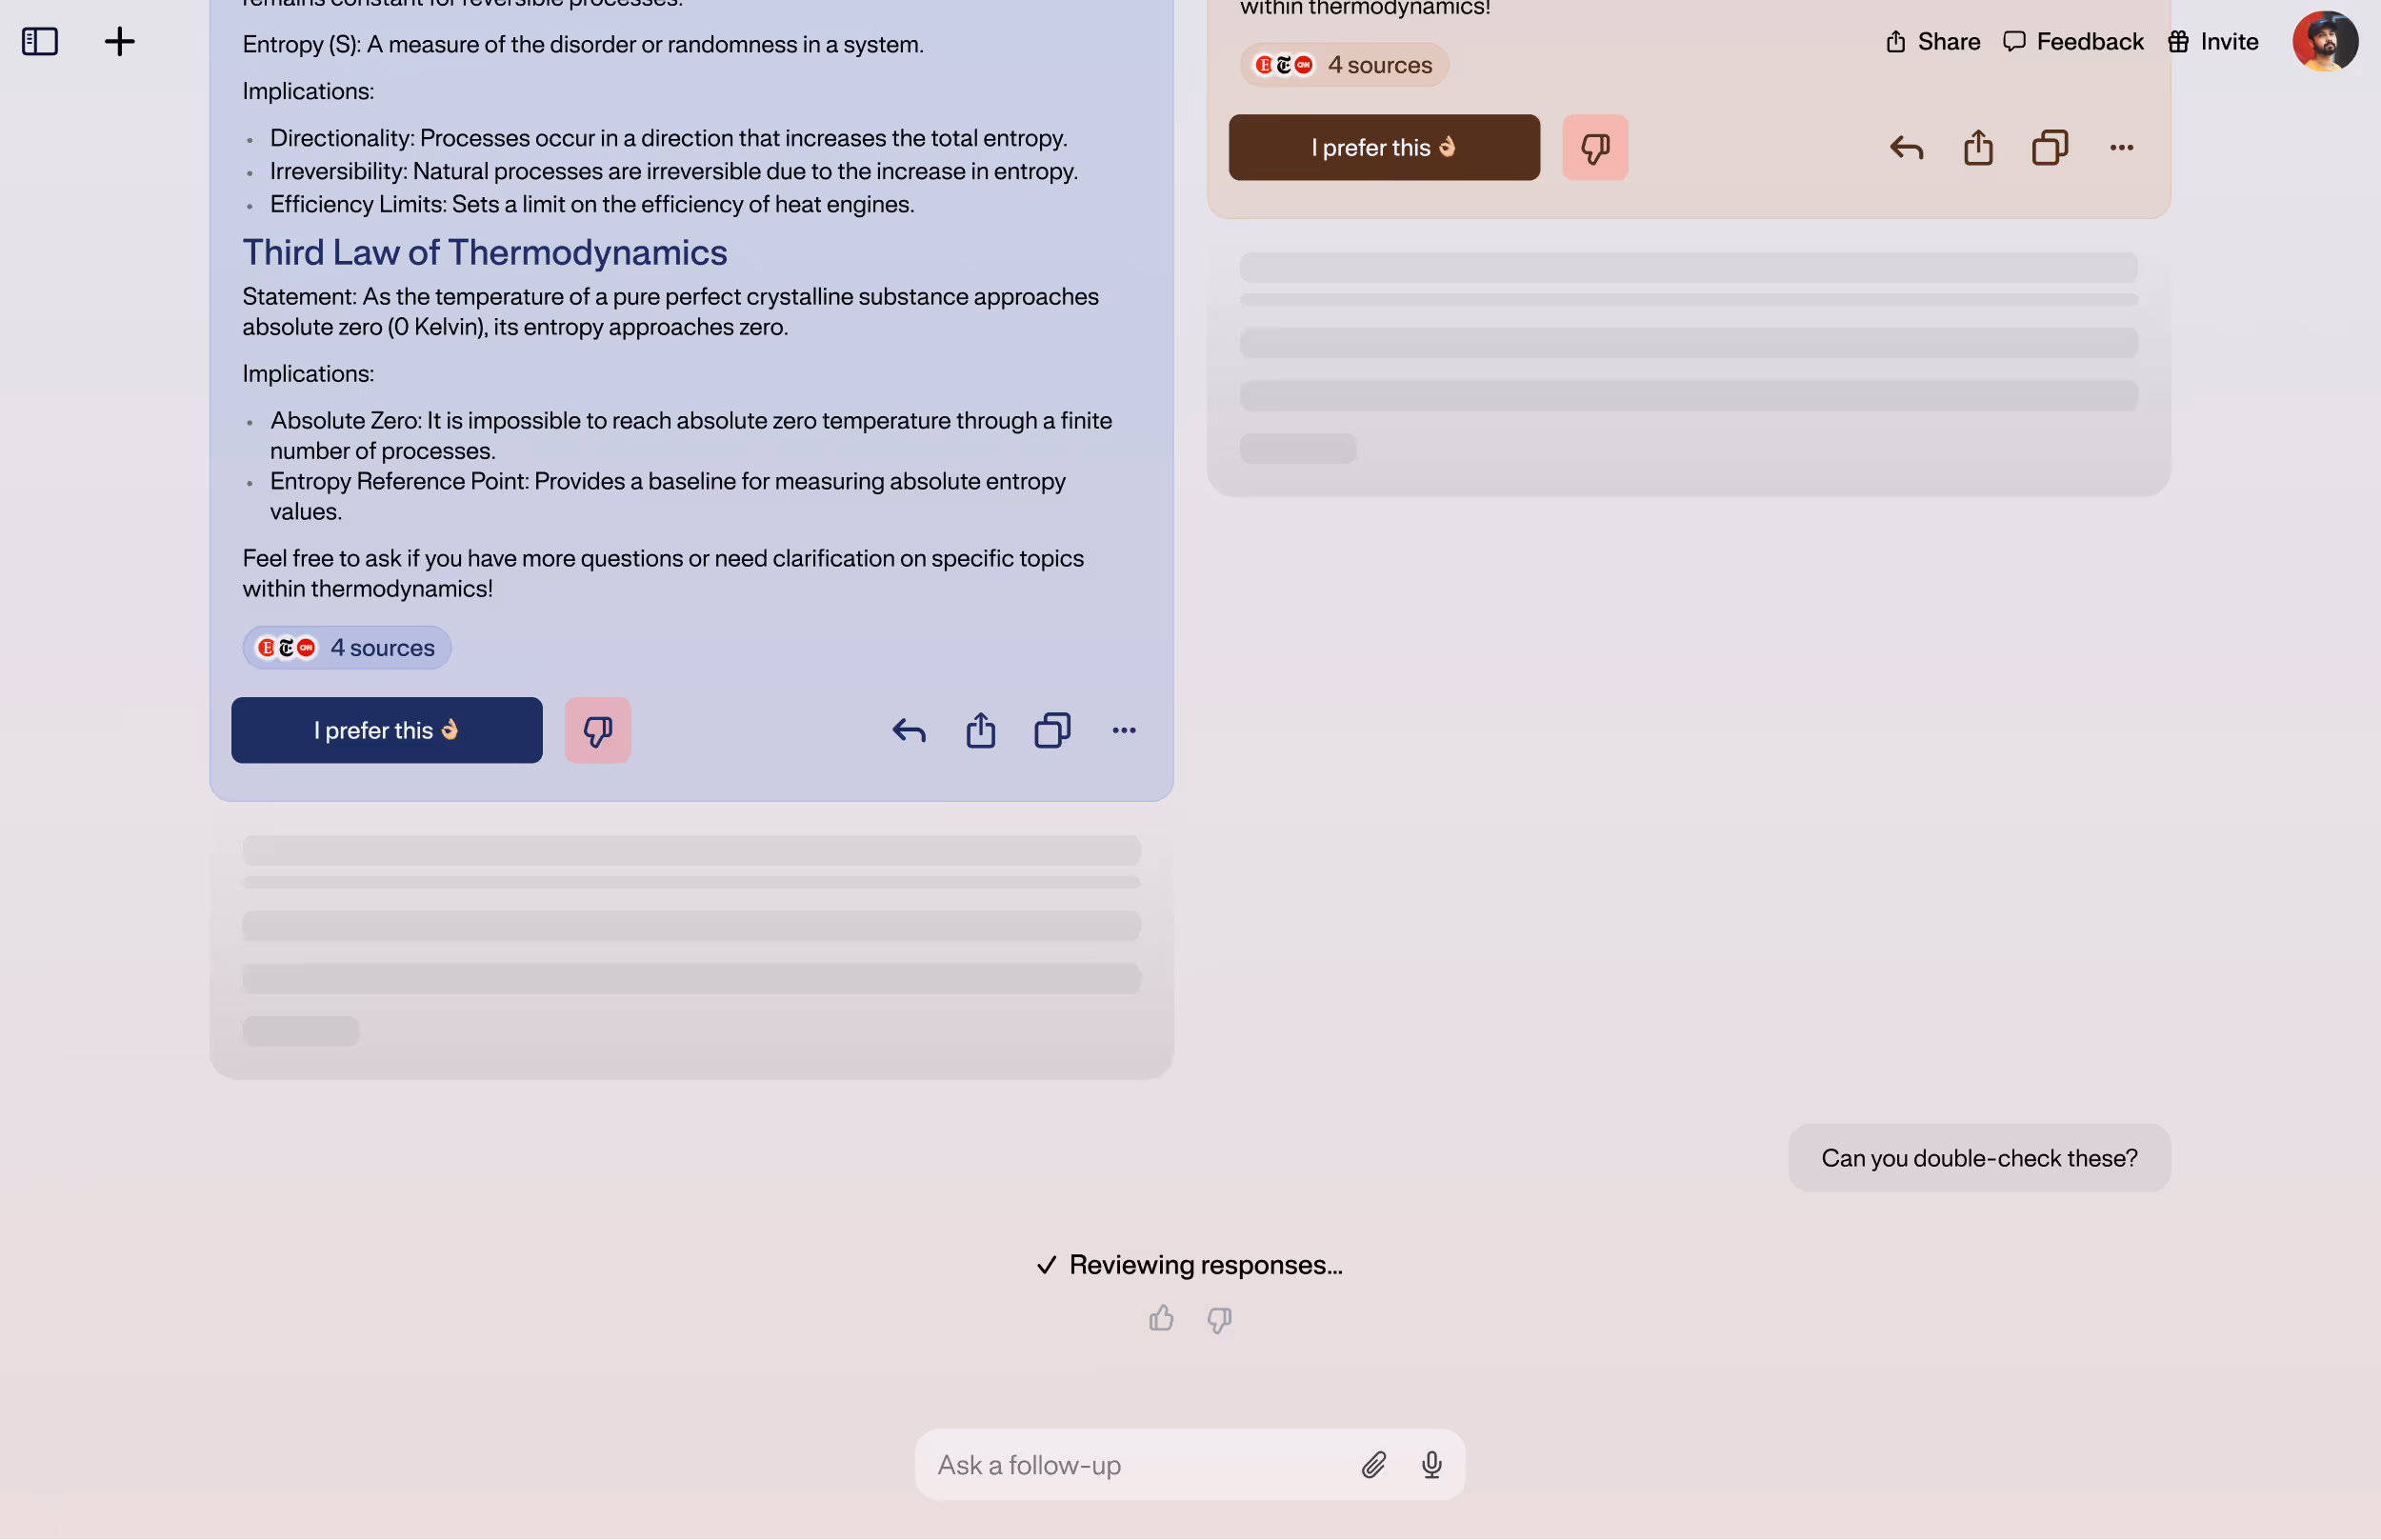
Task: Toggle the sidebar panel icon
Action: pyautogui.click(x=40, y=42)
